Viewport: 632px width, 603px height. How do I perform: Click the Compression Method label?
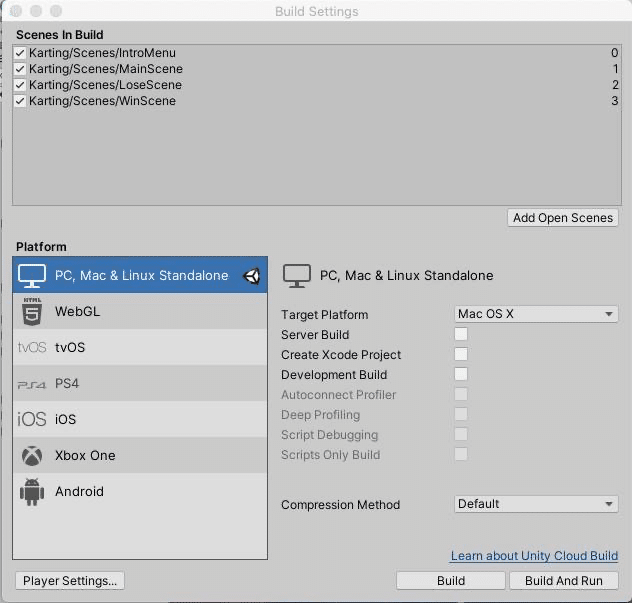coord(341,505)
